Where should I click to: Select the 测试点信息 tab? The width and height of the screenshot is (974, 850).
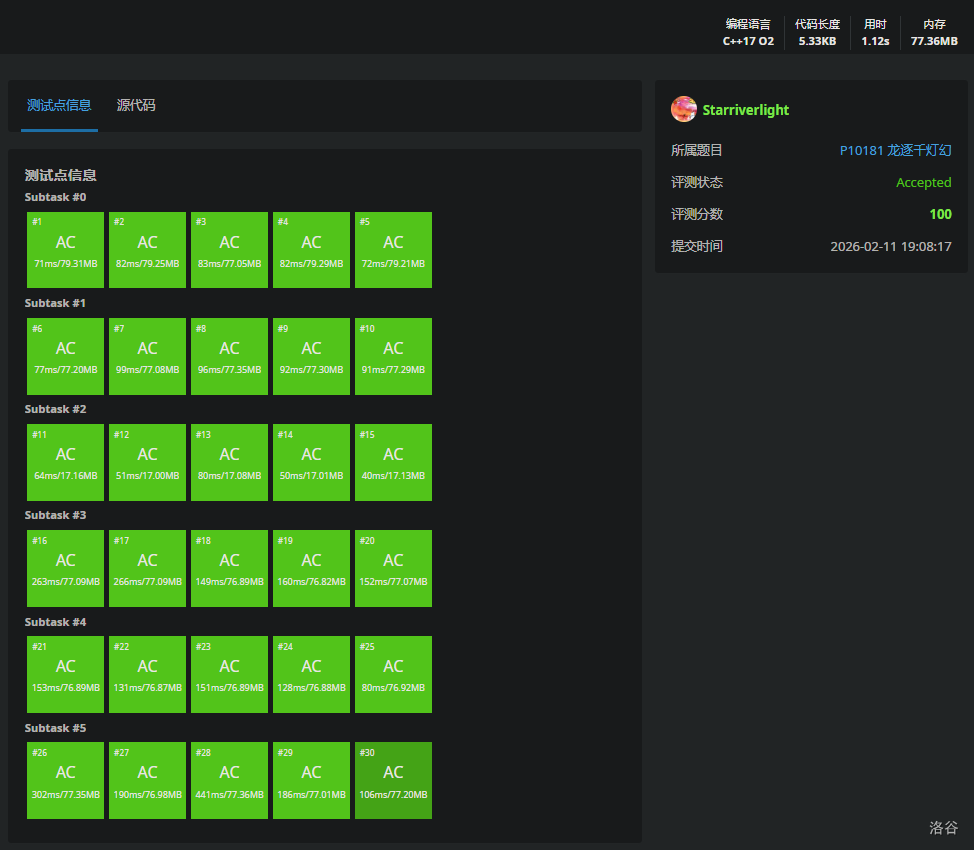click(59, 105)
